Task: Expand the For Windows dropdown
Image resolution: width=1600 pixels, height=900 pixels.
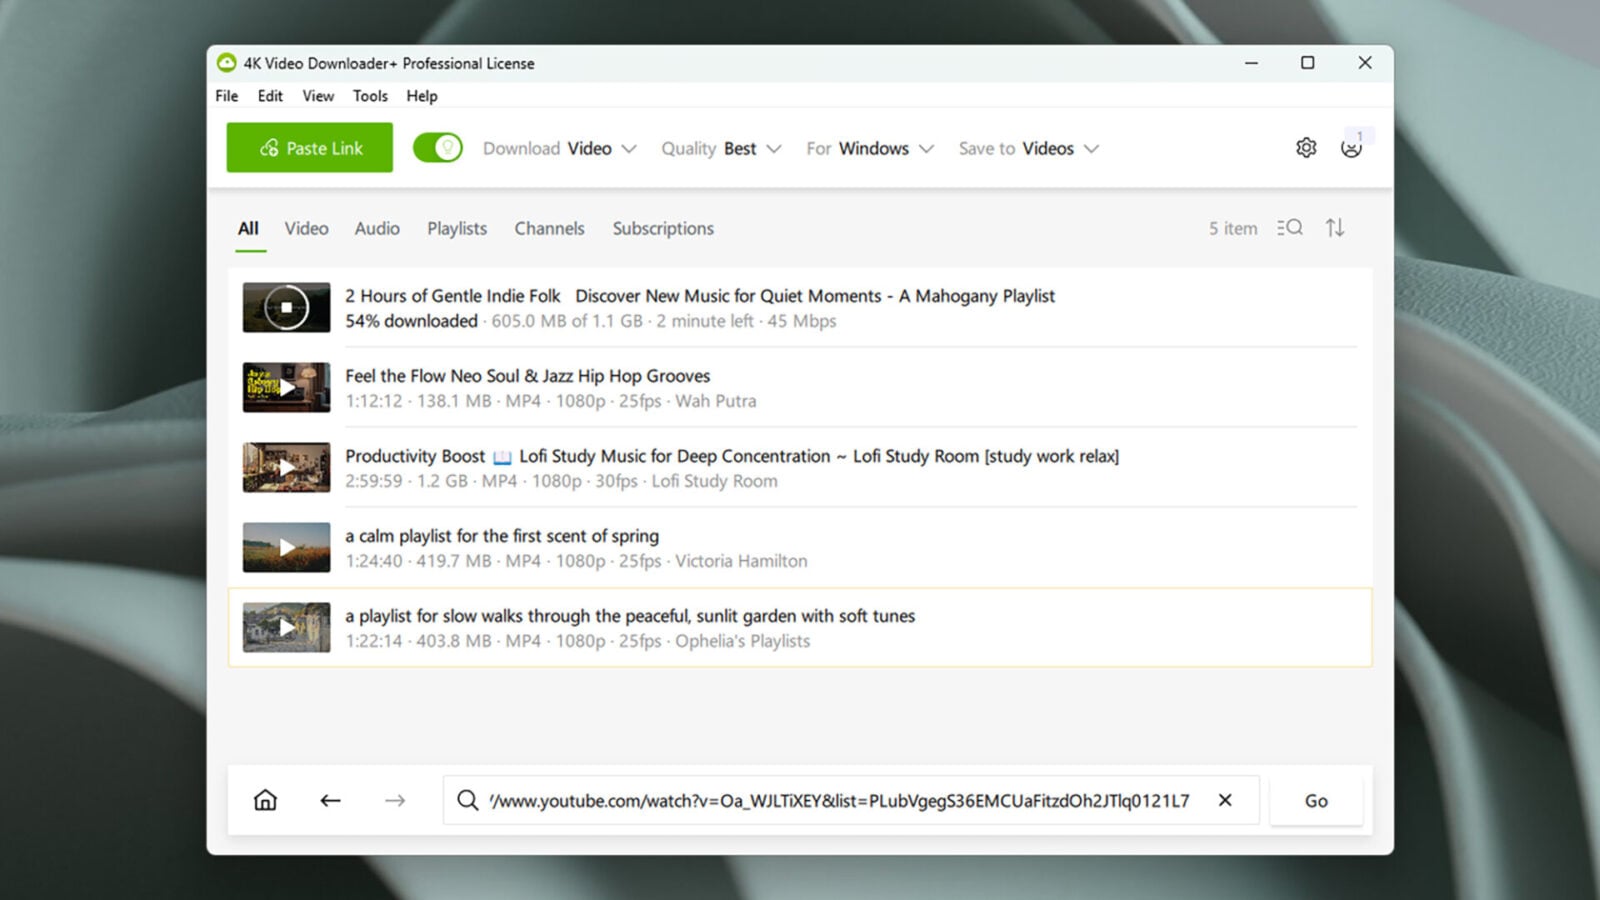Action: pos(870,148)
